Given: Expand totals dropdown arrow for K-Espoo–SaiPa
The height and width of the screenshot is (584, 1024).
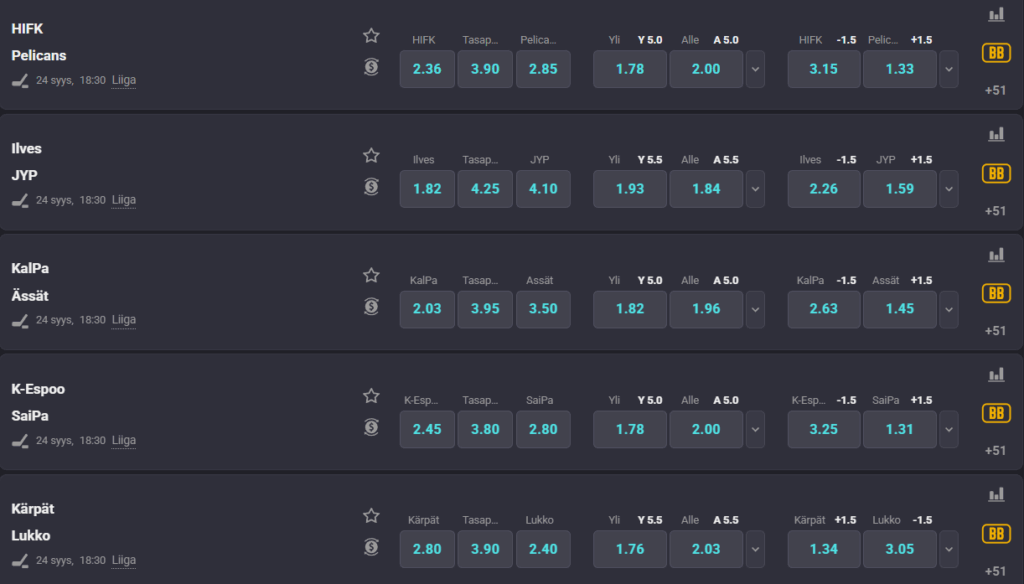Looking at the screenshot, I should point(755,429).
